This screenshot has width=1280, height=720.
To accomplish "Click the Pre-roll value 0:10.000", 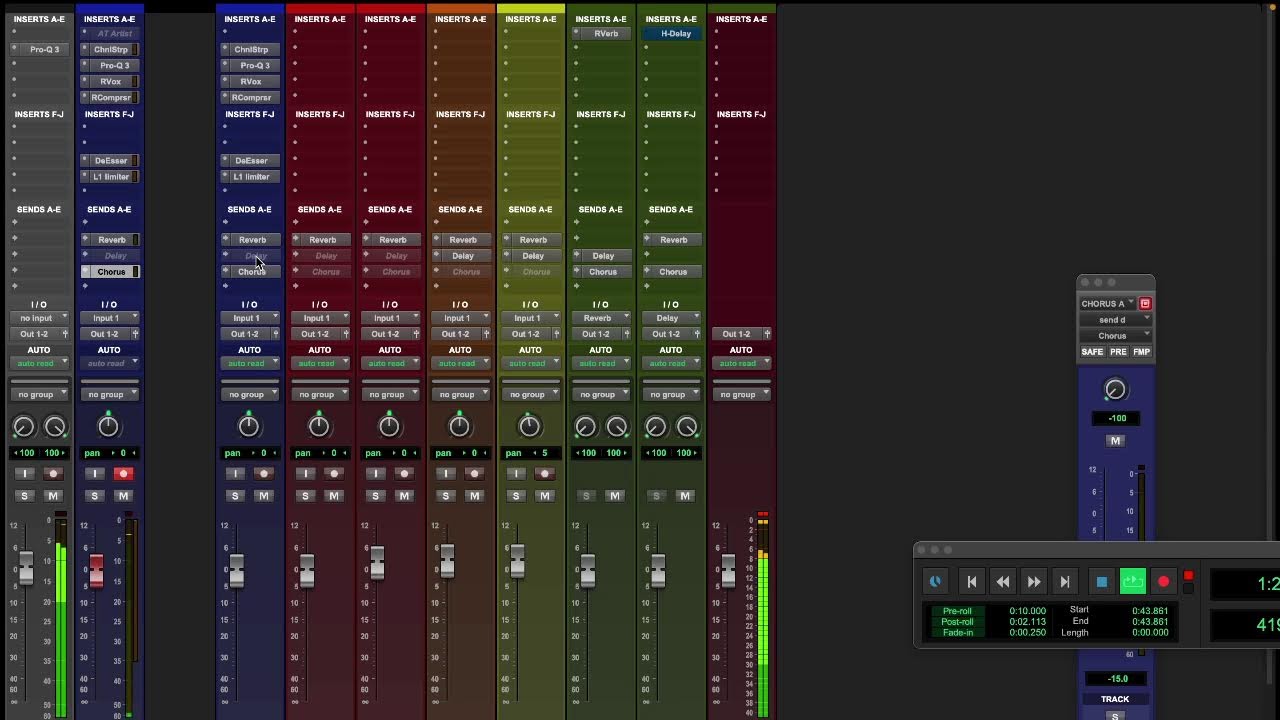I will coord(1027,611).
